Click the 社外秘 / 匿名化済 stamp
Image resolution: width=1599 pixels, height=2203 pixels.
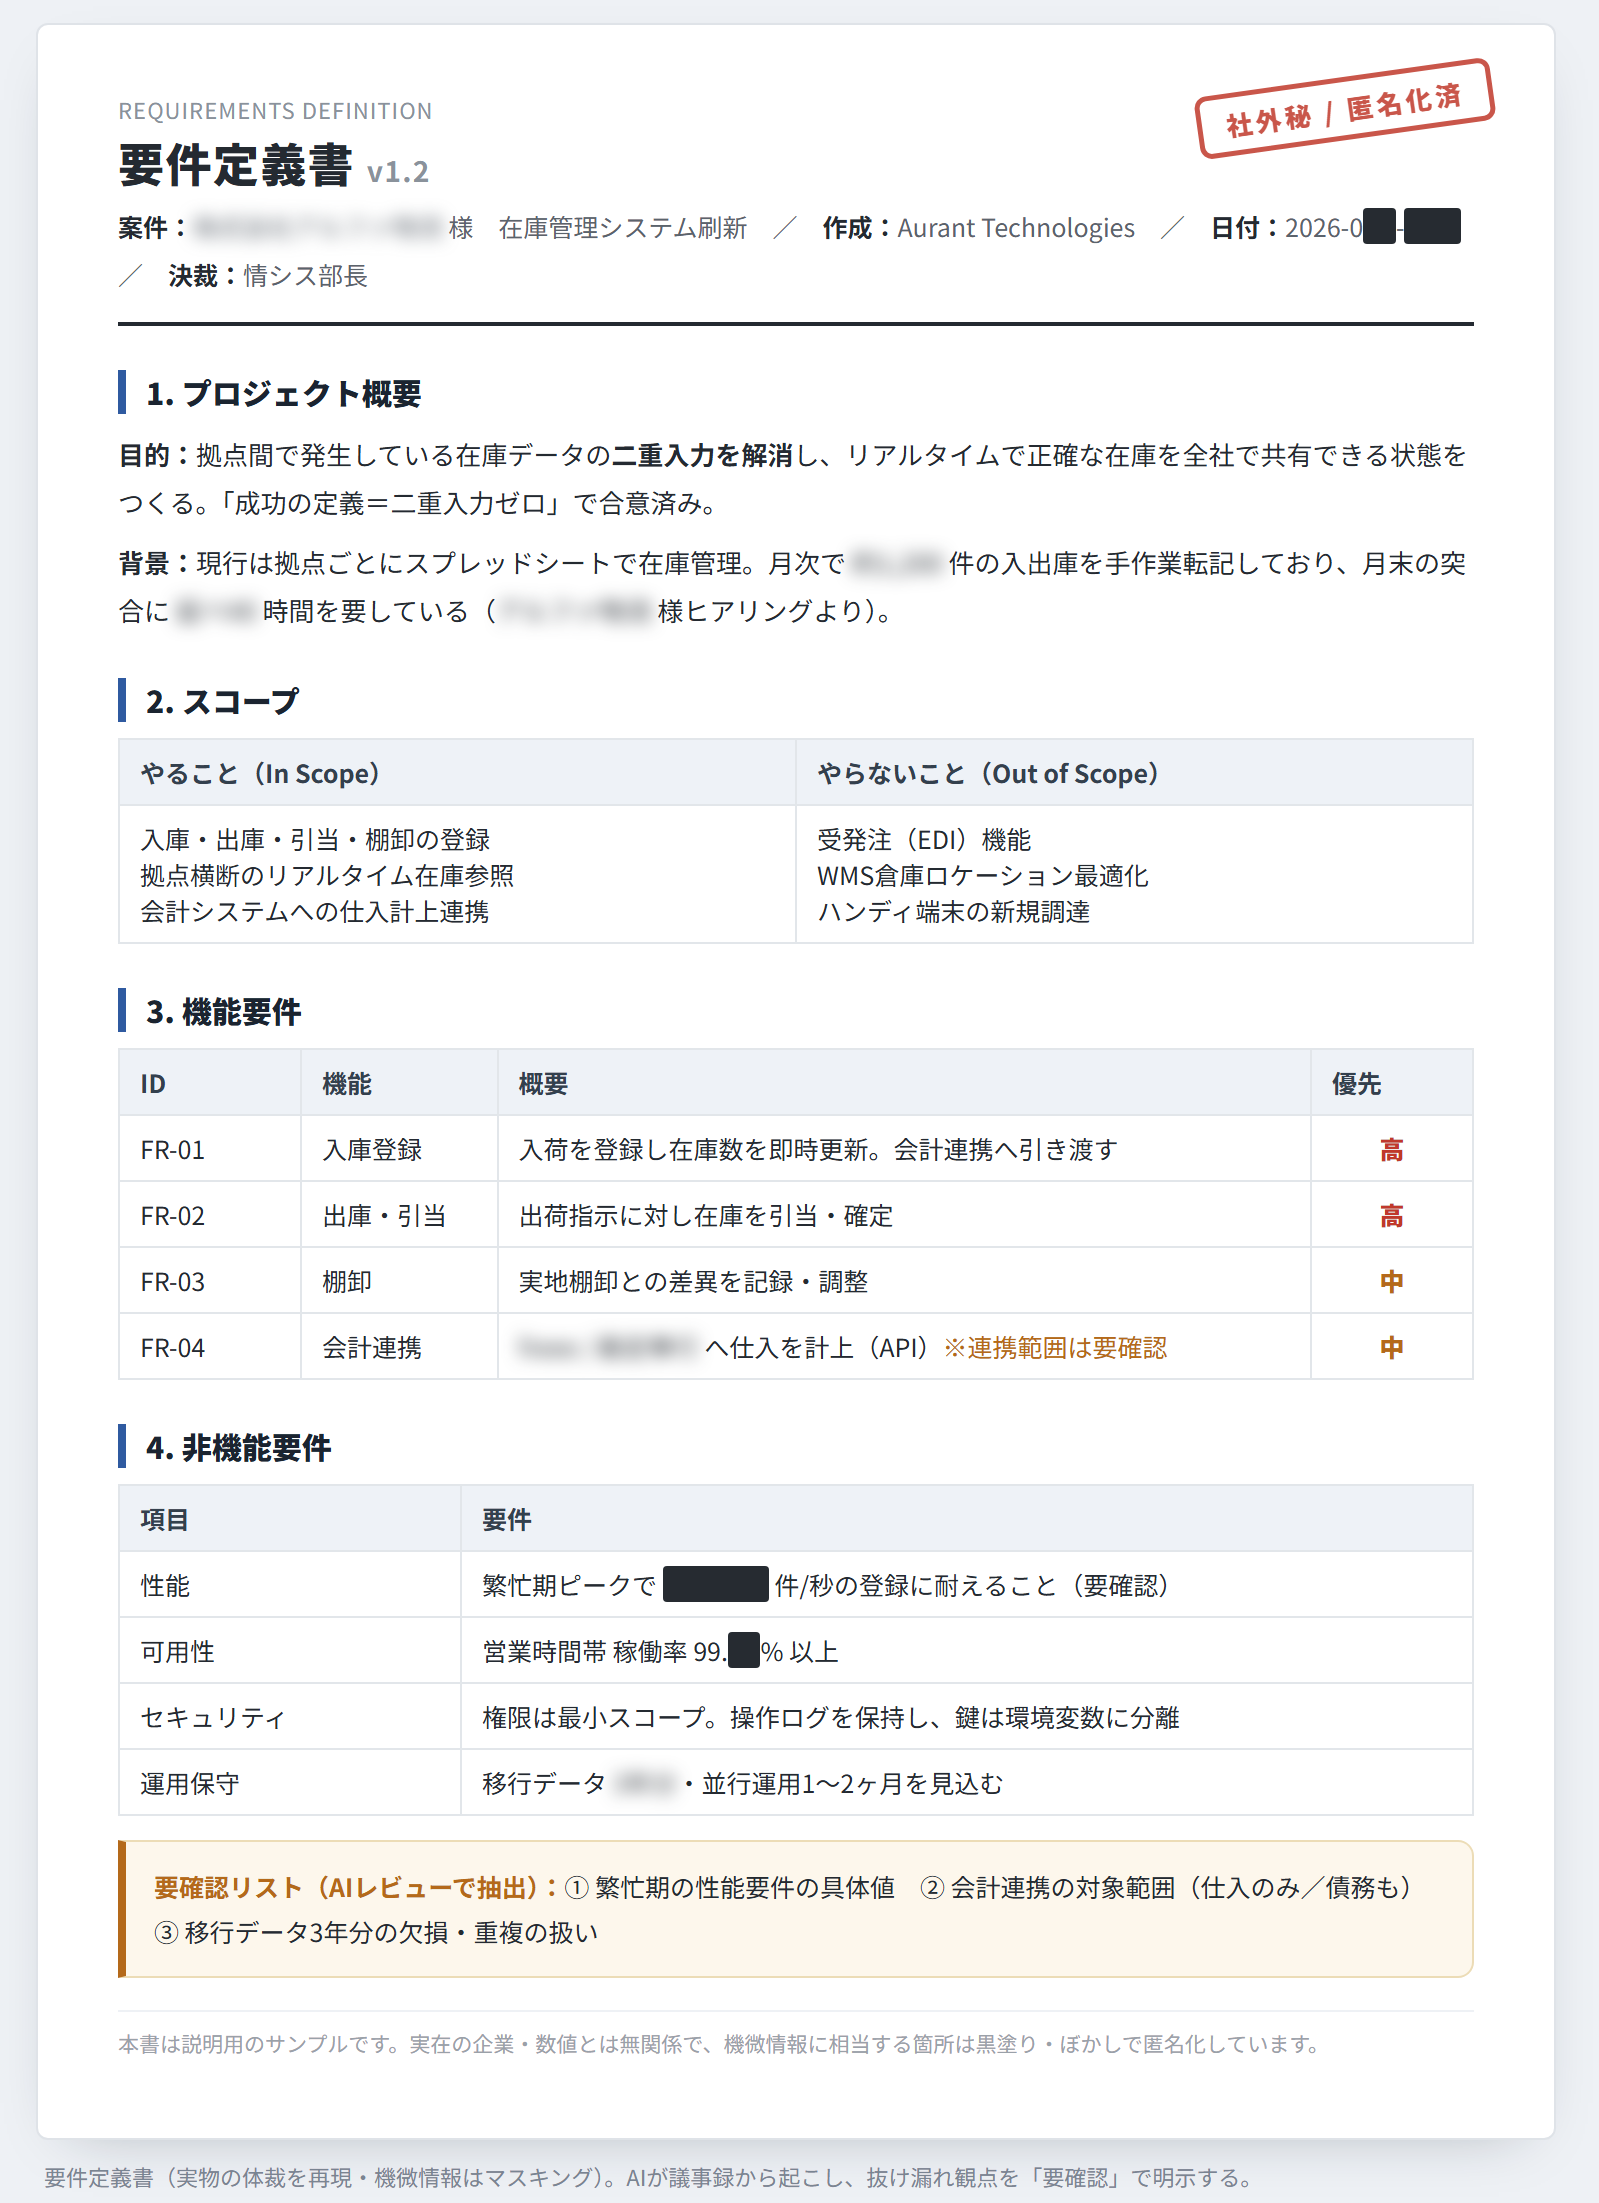coord(1344,109)
